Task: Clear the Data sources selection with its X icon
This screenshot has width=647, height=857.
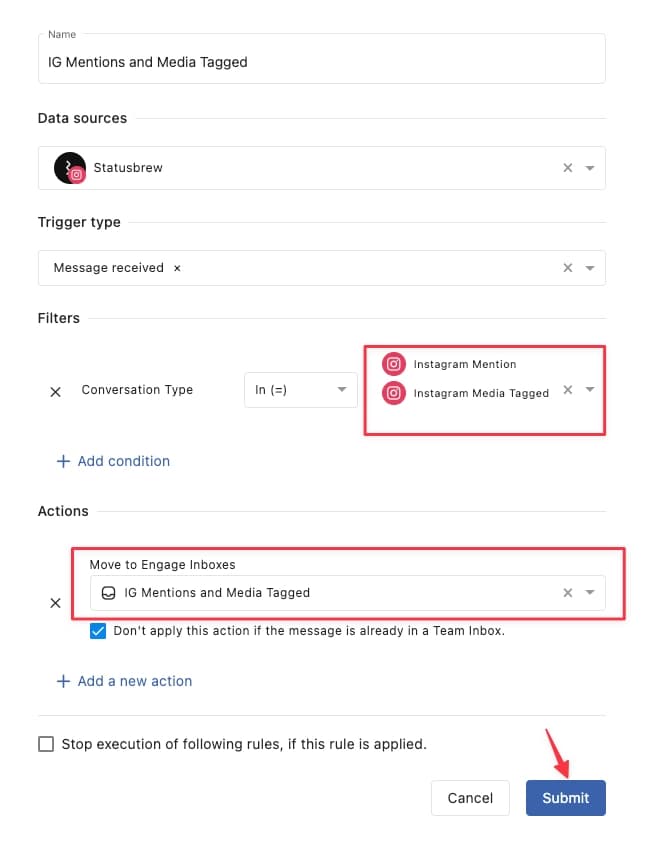Action: click(567, 167)
